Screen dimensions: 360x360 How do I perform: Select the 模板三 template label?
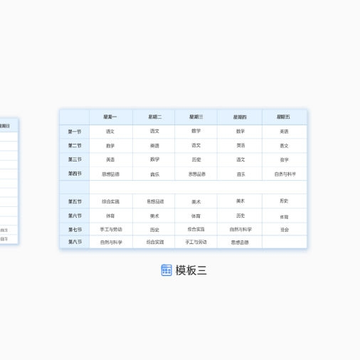(x=191, y=270)
